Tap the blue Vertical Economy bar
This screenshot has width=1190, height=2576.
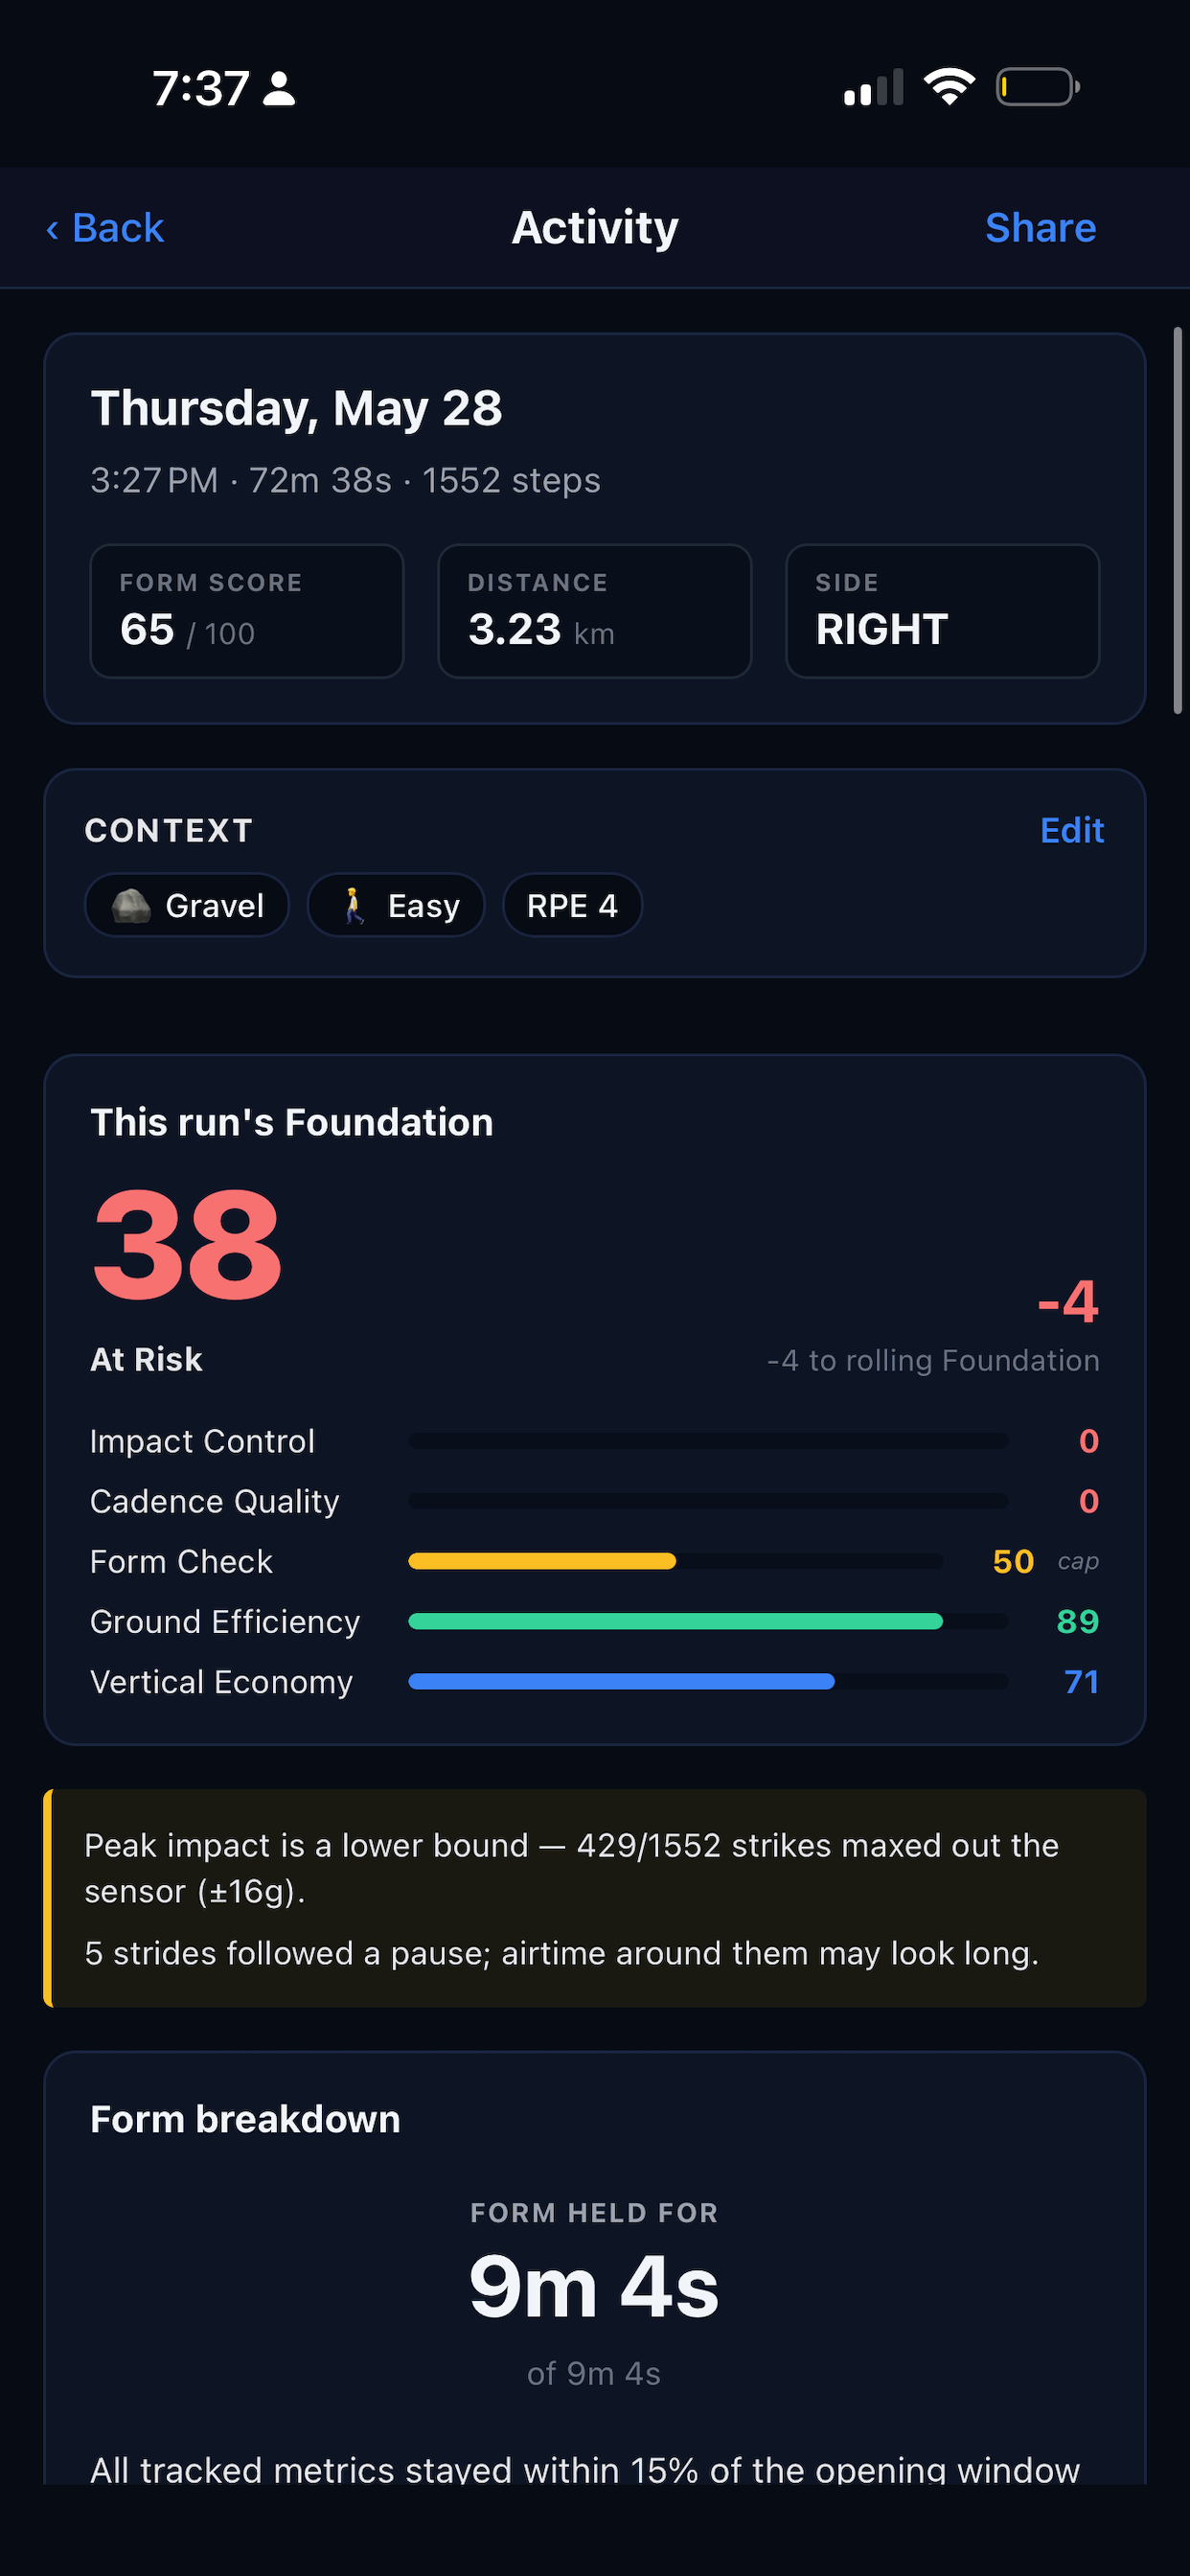pos(621,1681)
